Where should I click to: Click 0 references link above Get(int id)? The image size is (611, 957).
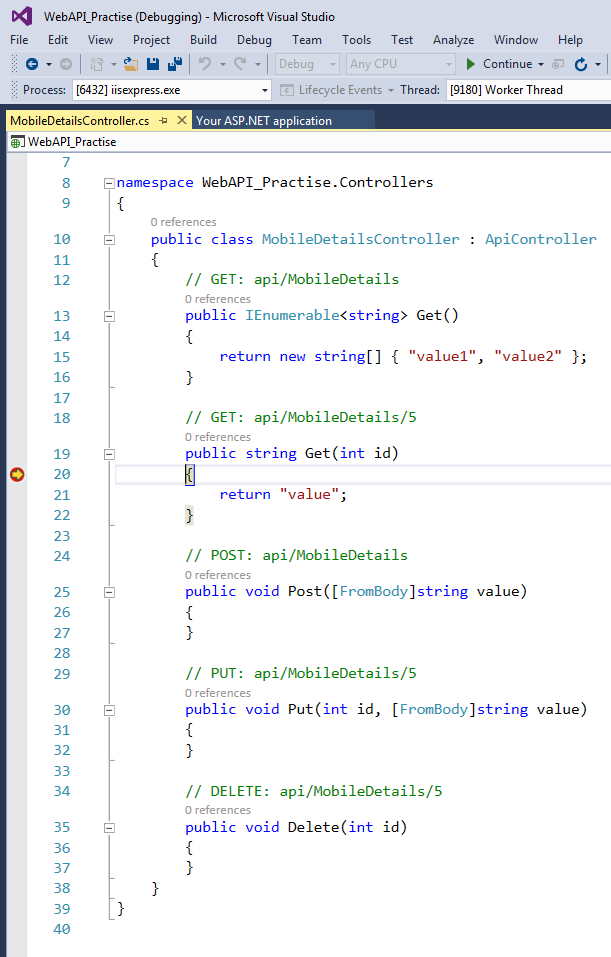tap(218, 437)
